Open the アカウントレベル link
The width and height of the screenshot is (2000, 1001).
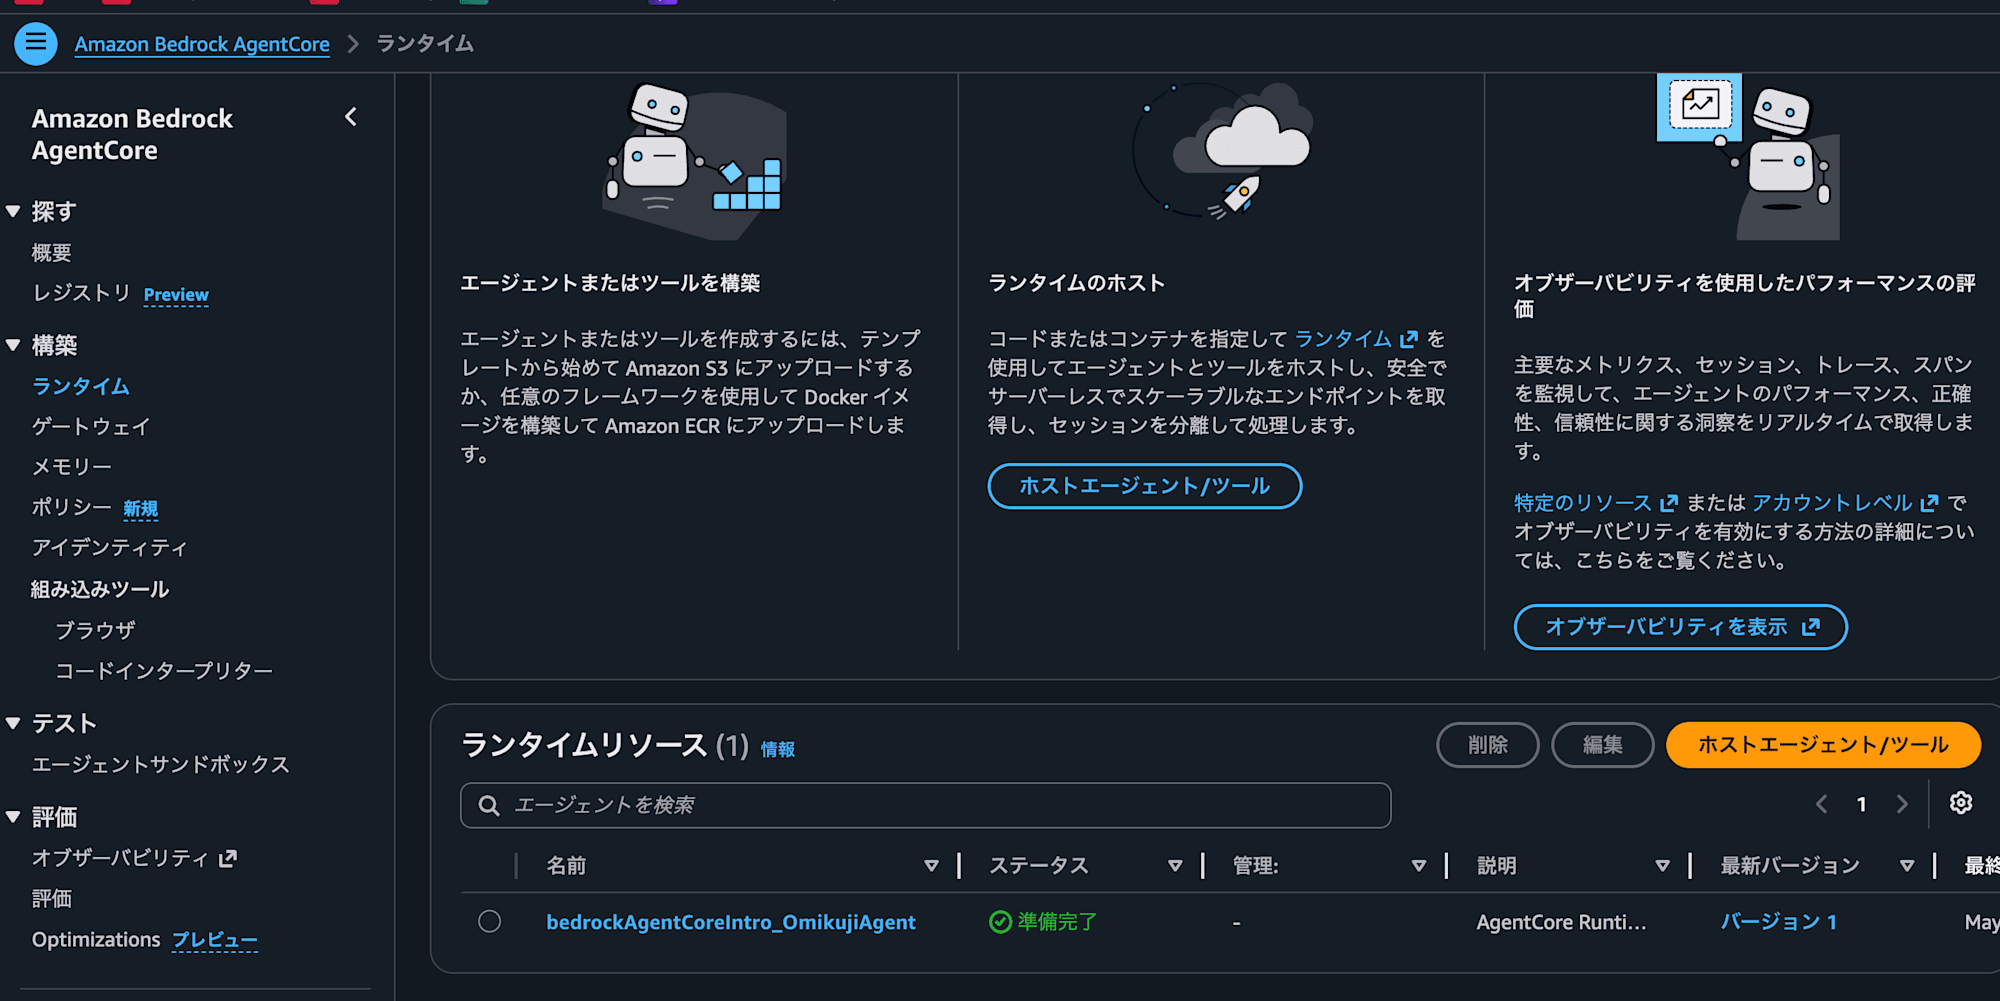[x=1832, y=503]
